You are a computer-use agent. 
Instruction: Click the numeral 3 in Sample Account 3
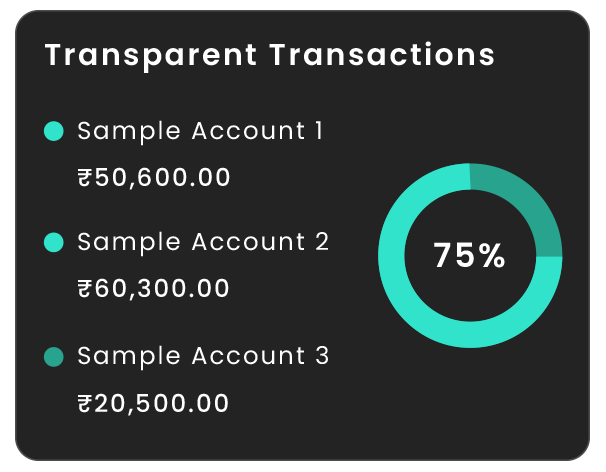click(322, 356)
